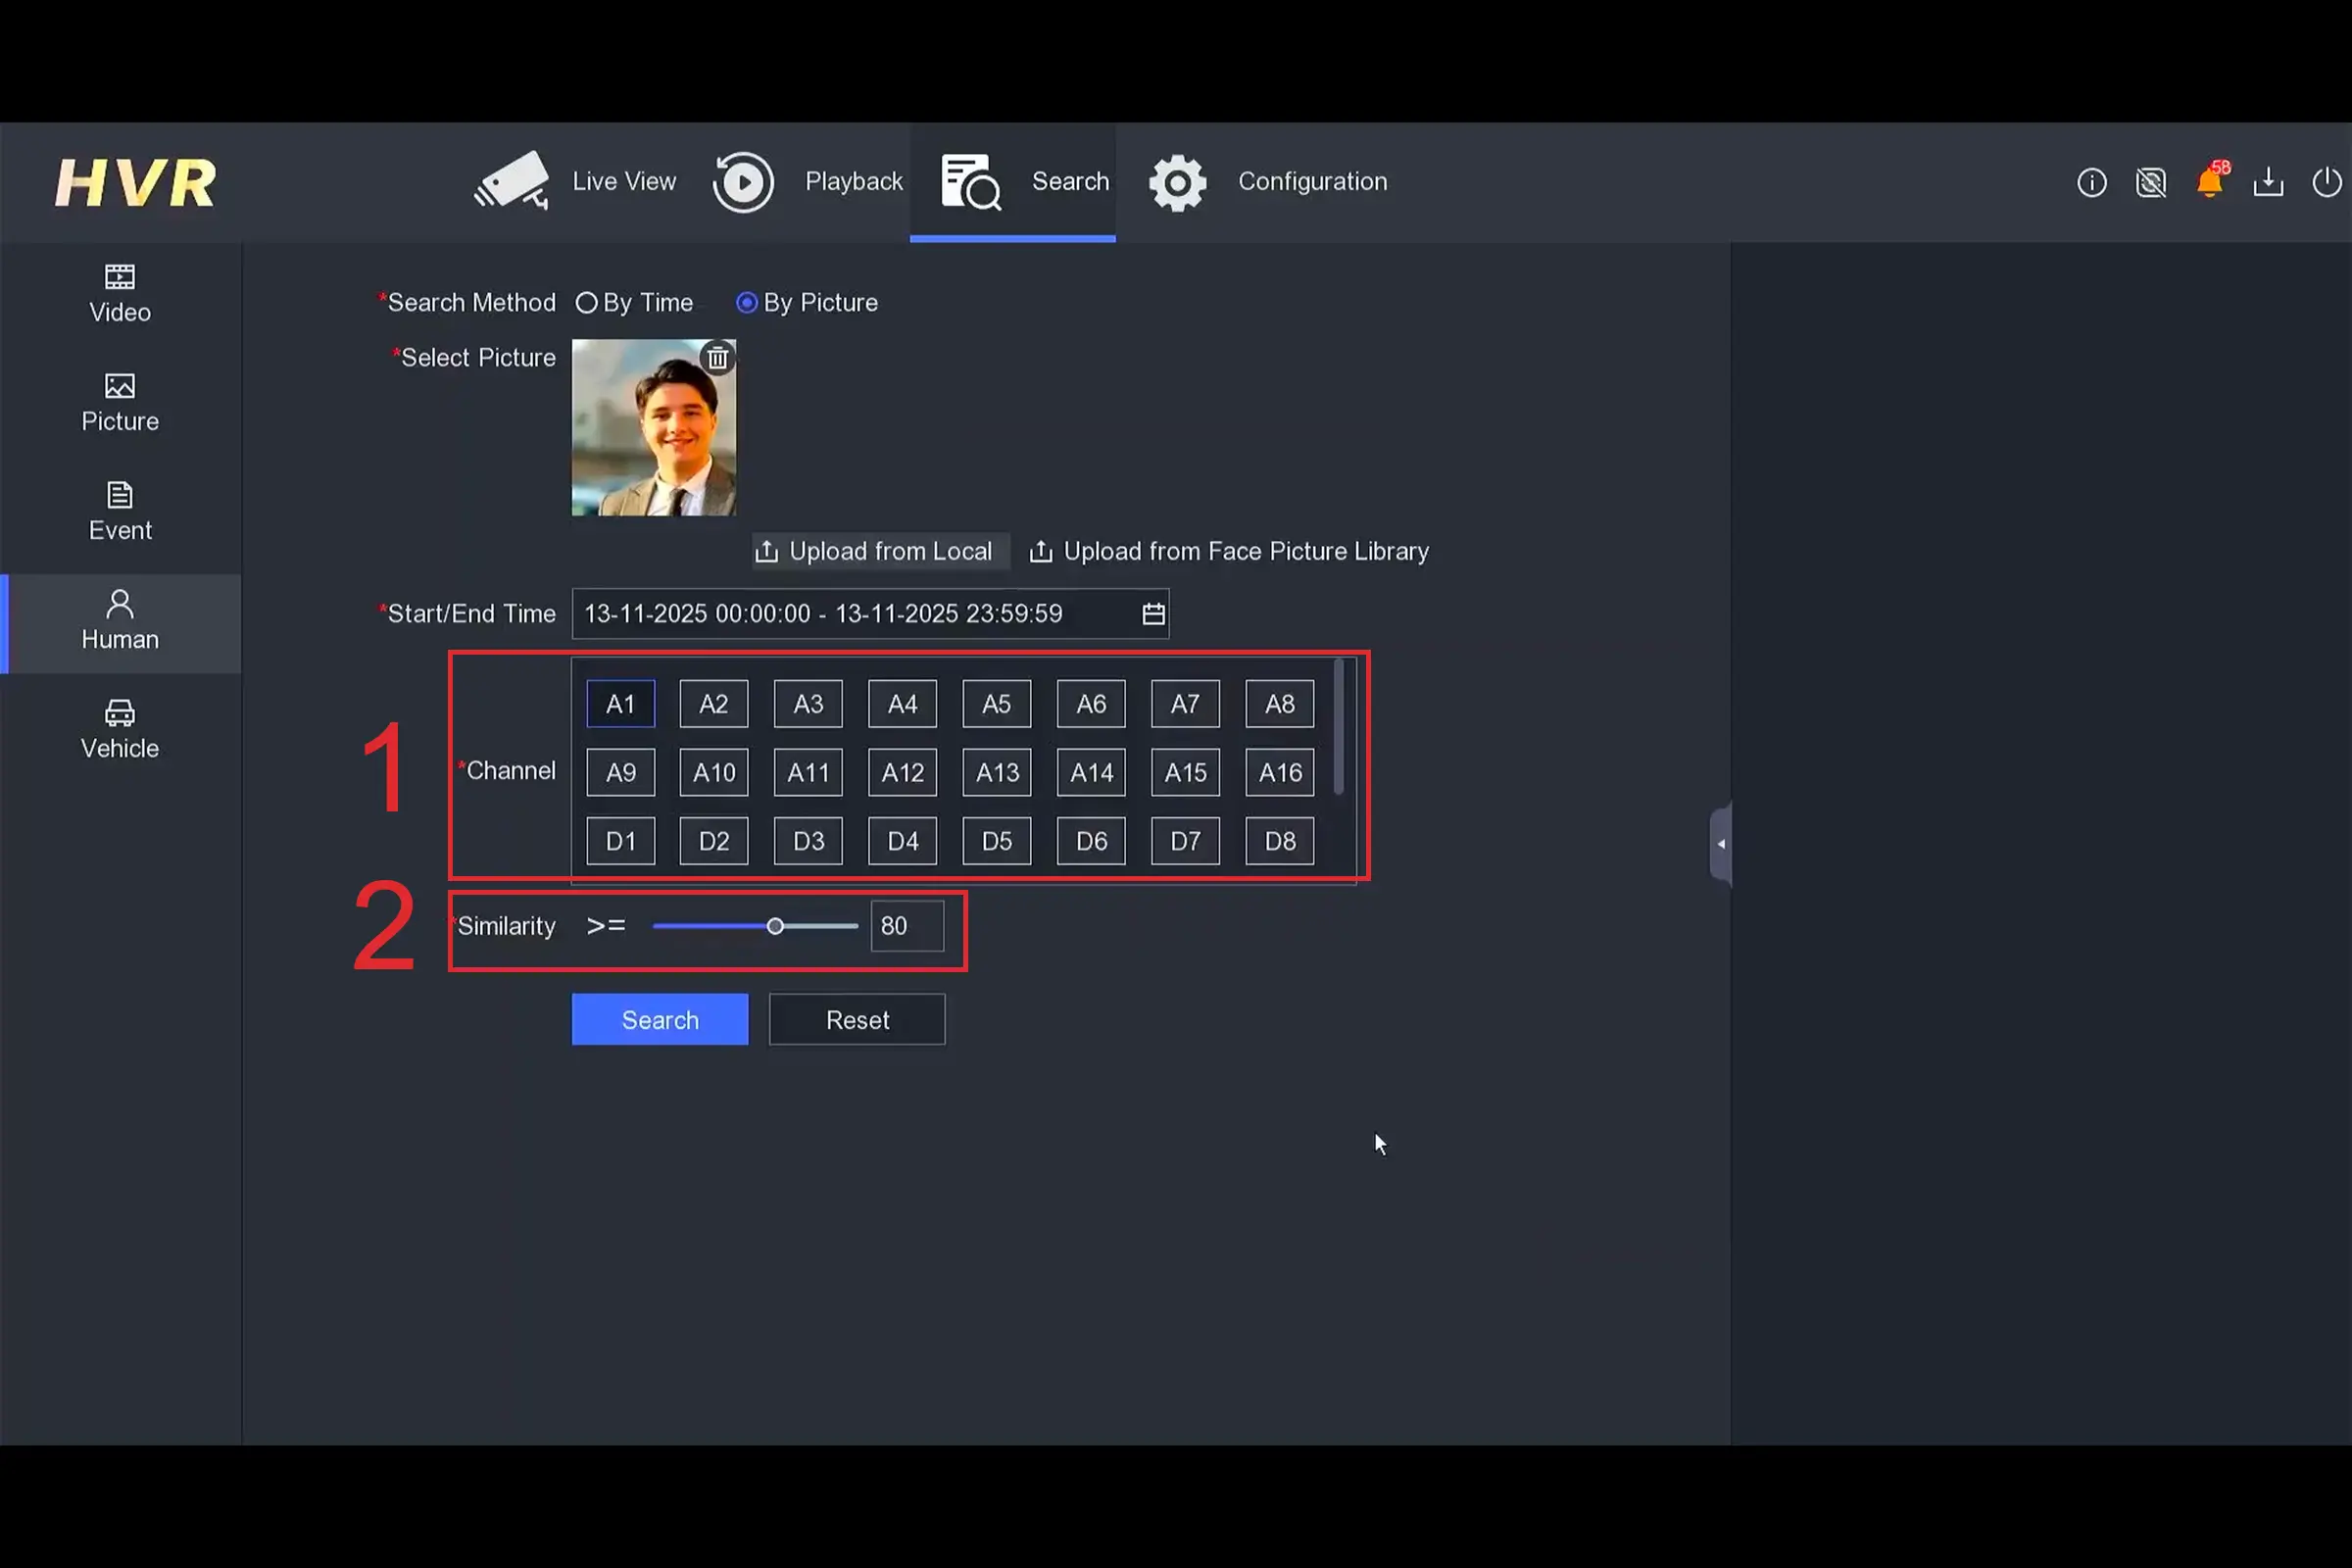The image size is (2352, 1568).
Task: Click the system information icon
Action: [x=2091, y=183]
